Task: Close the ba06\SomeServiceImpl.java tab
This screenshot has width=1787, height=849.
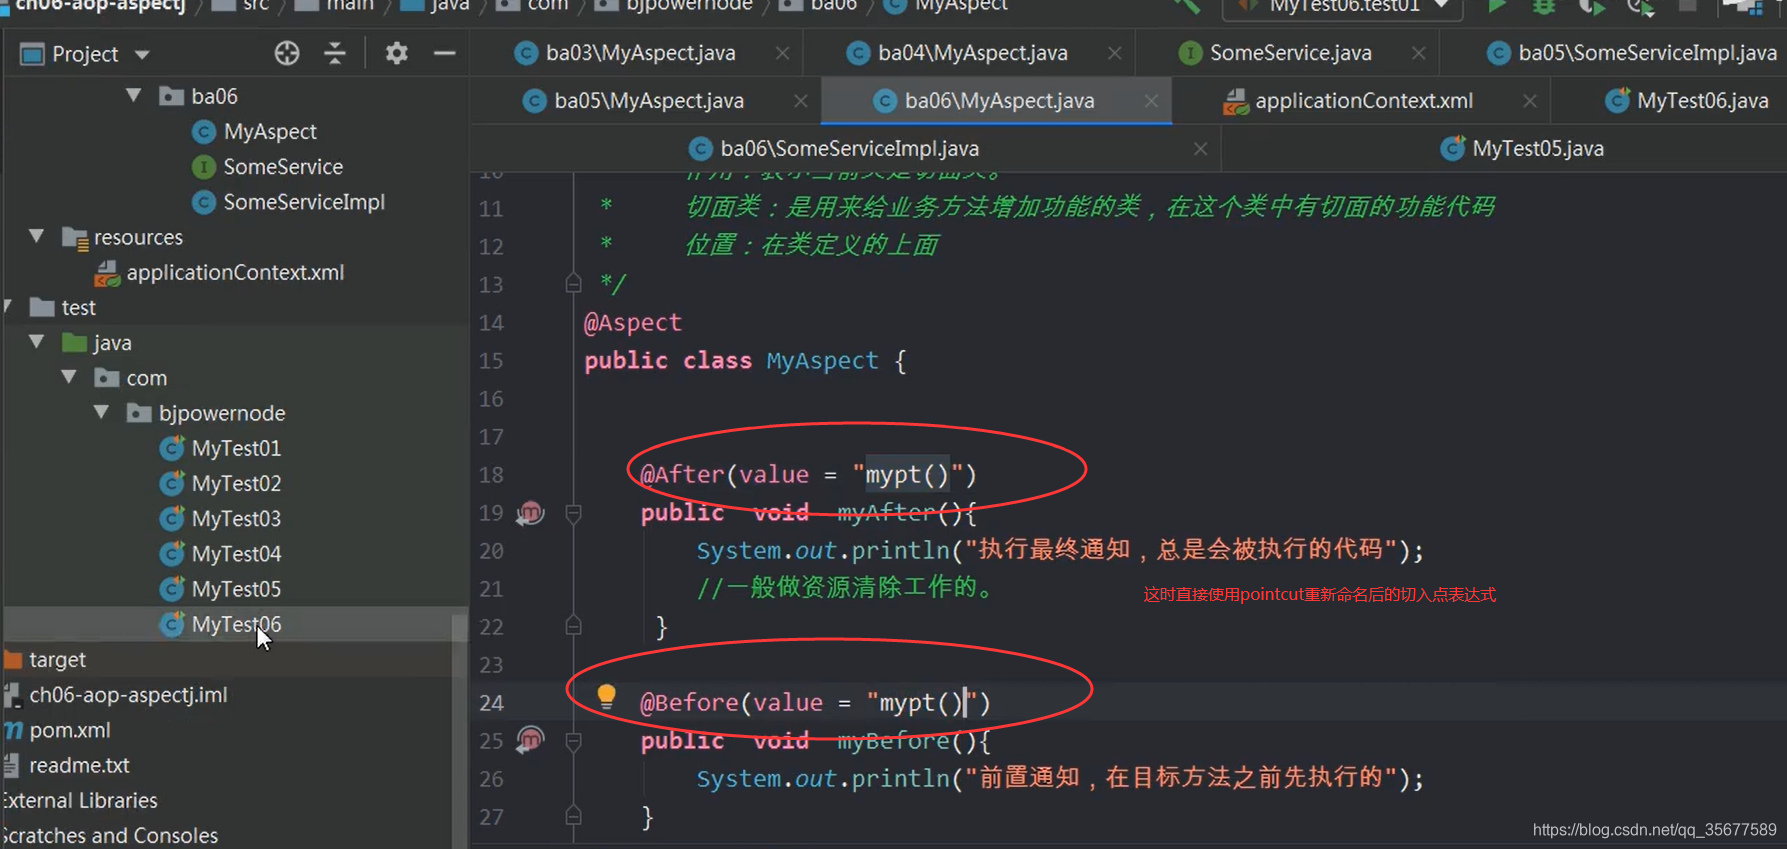Action: pyautogui.click(x=1200, y=149)
